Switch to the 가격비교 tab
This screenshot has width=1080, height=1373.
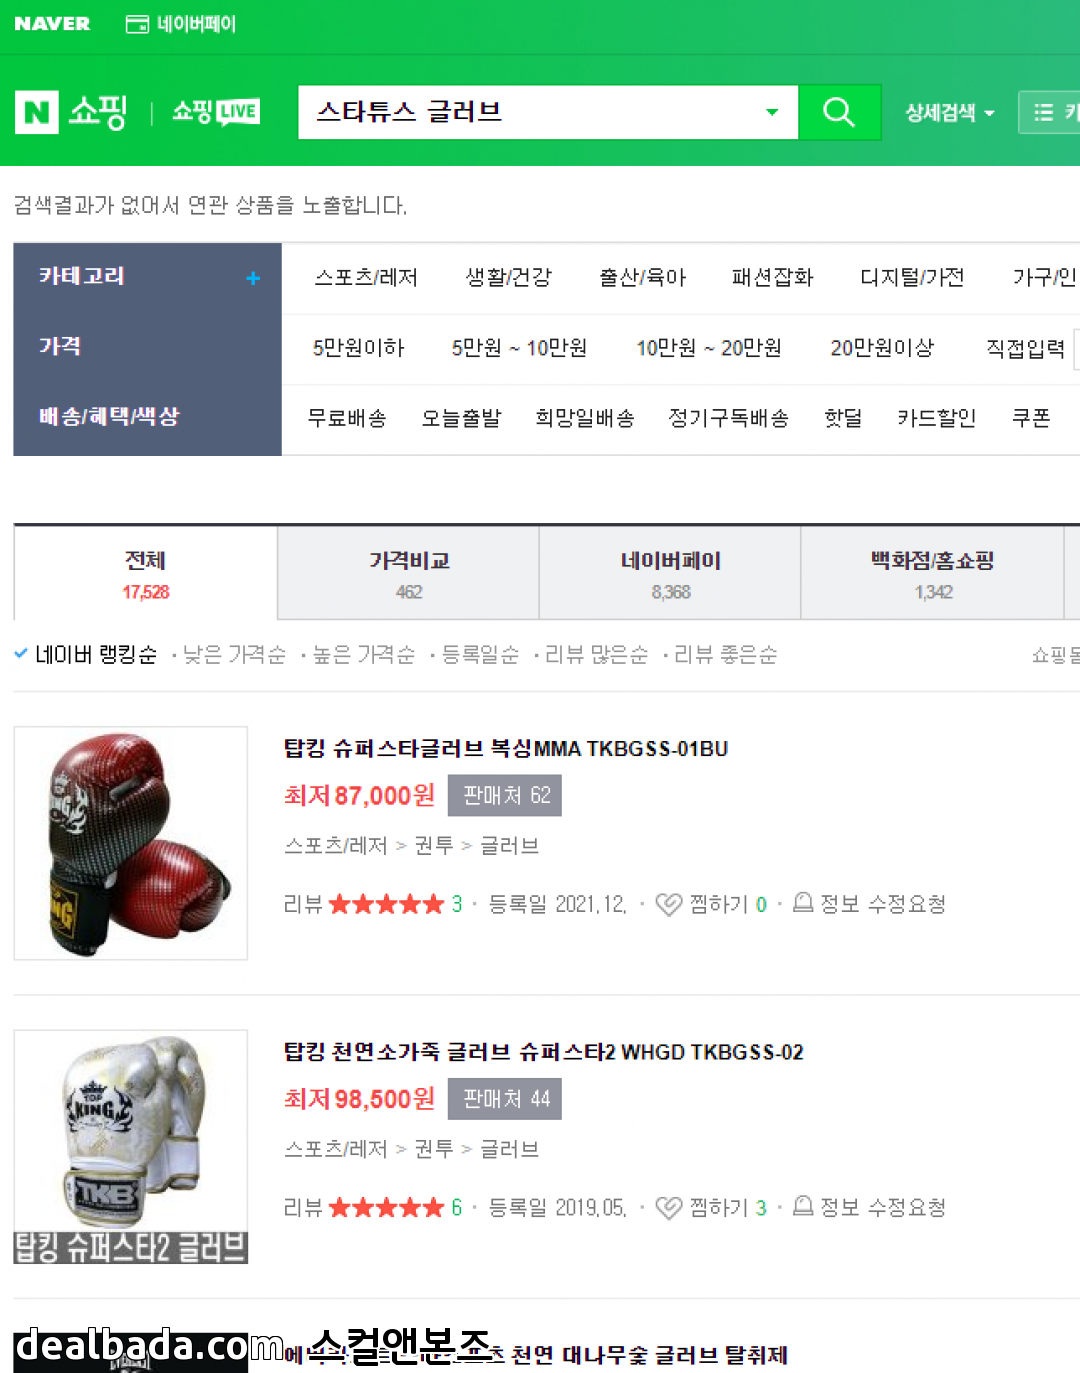pos(409,573)
